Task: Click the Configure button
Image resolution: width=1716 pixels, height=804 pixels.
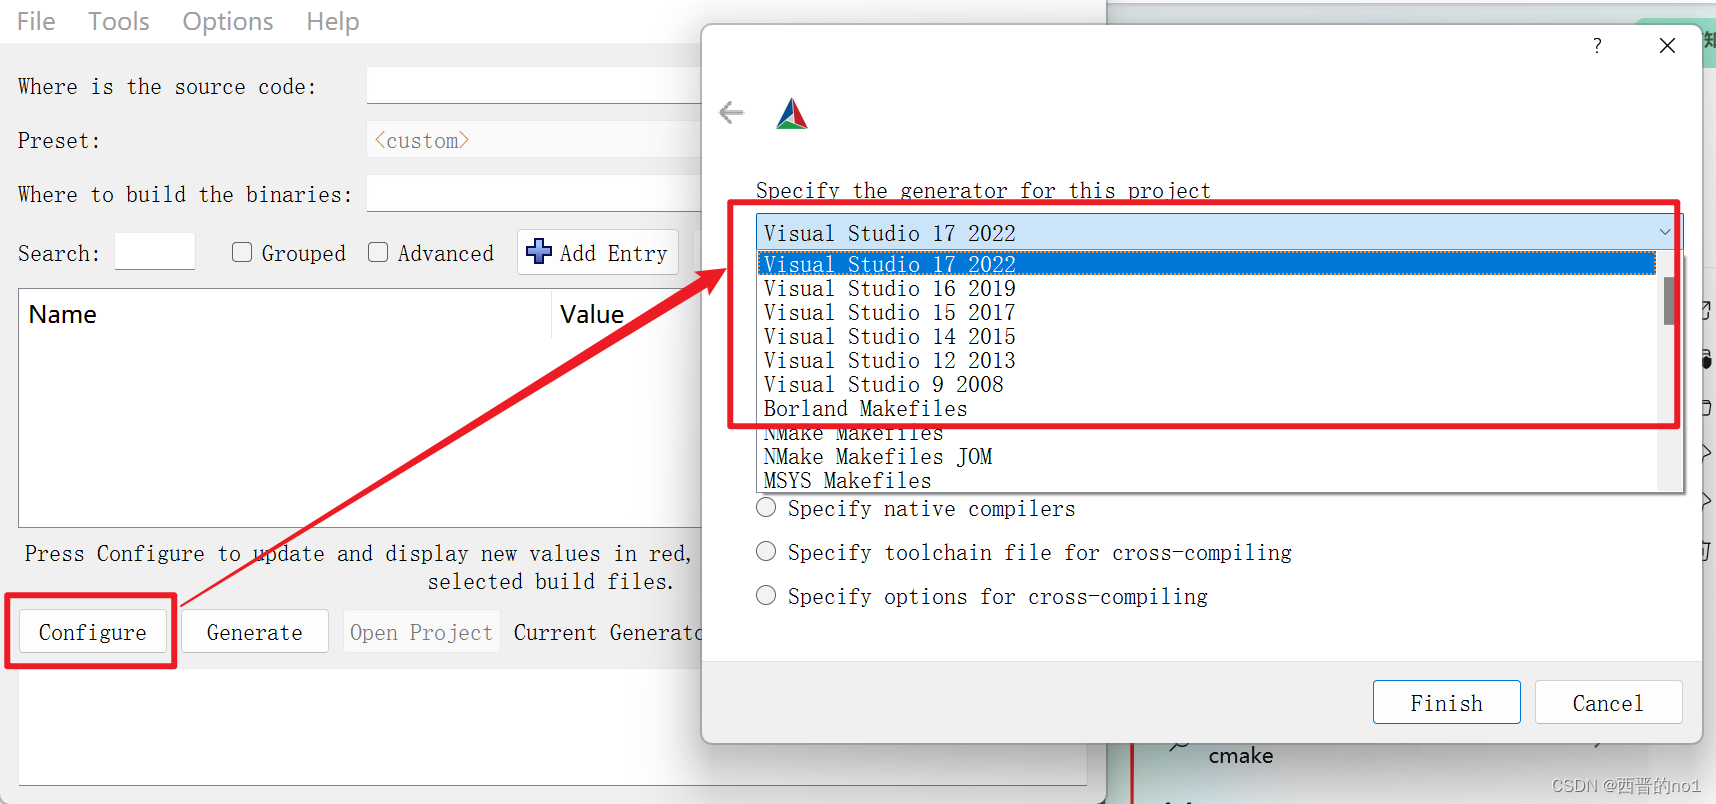Action: click(x=92, y=632)
